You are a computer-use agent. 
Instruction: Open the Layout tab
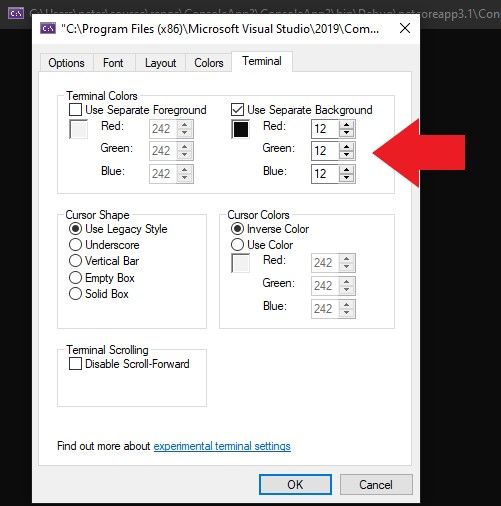[160, 63]
